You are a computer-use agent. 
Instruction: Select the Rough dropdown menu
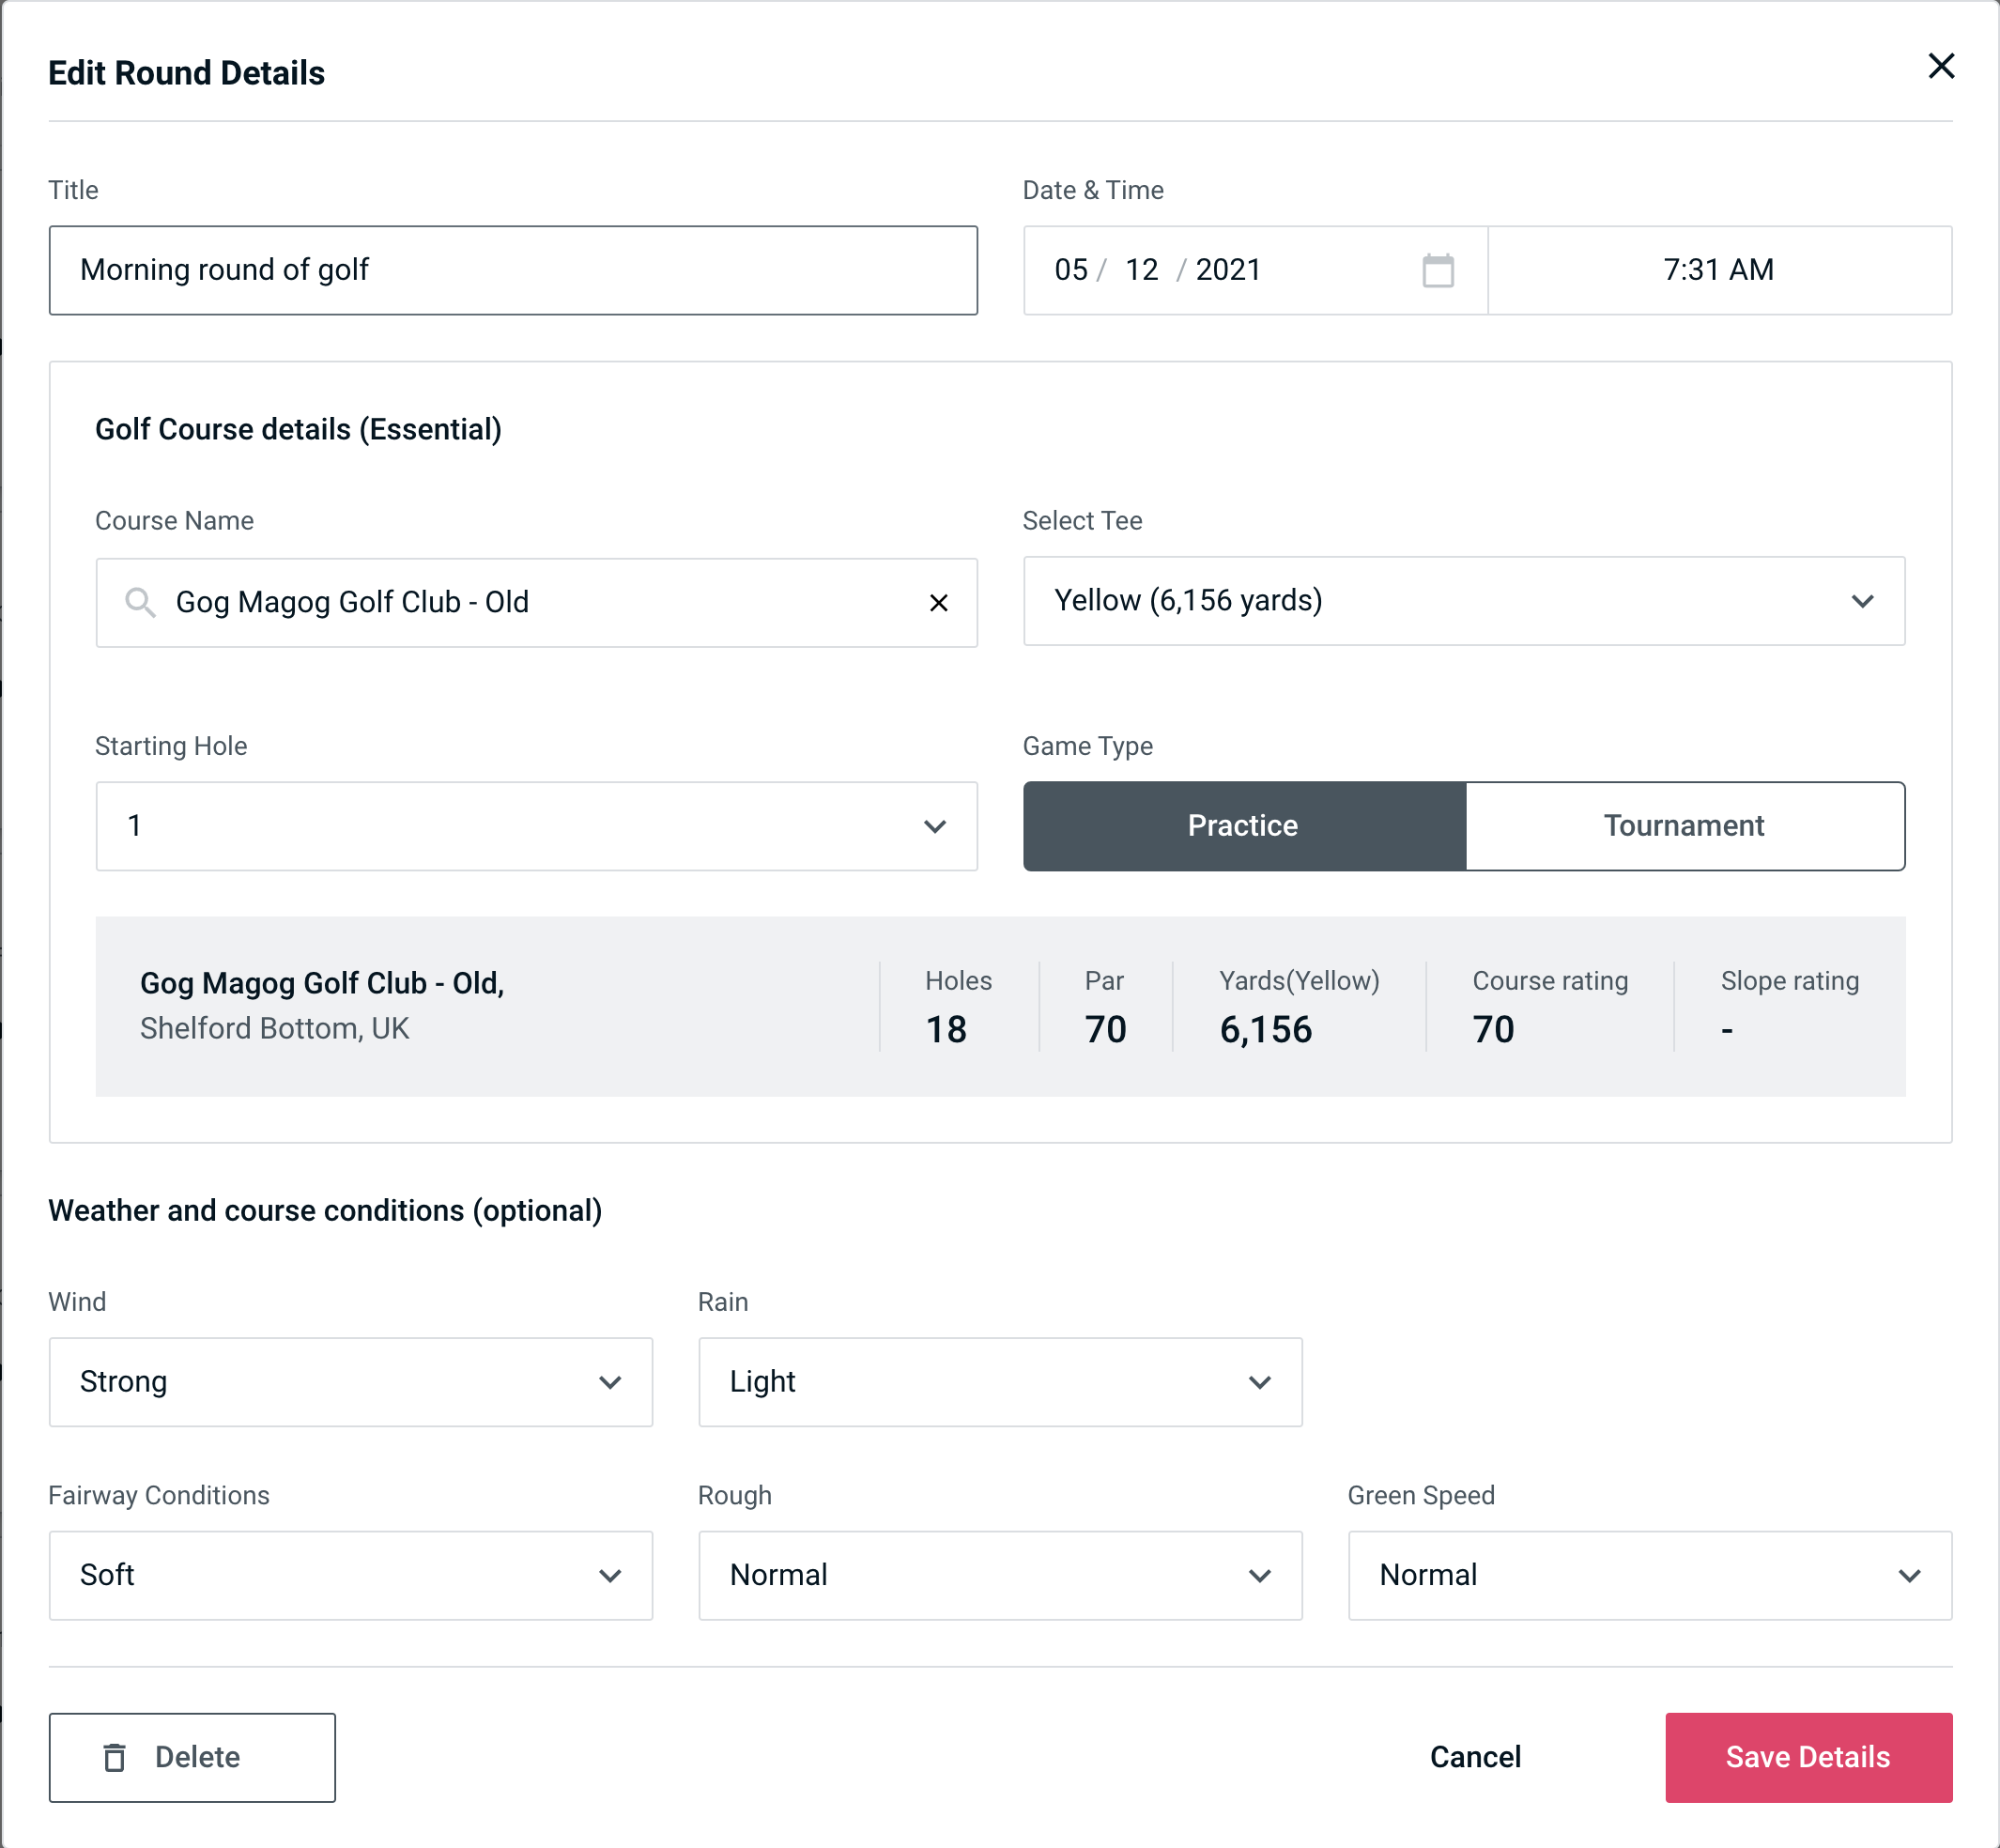pyautogui.click(x=1000, y=1577)
